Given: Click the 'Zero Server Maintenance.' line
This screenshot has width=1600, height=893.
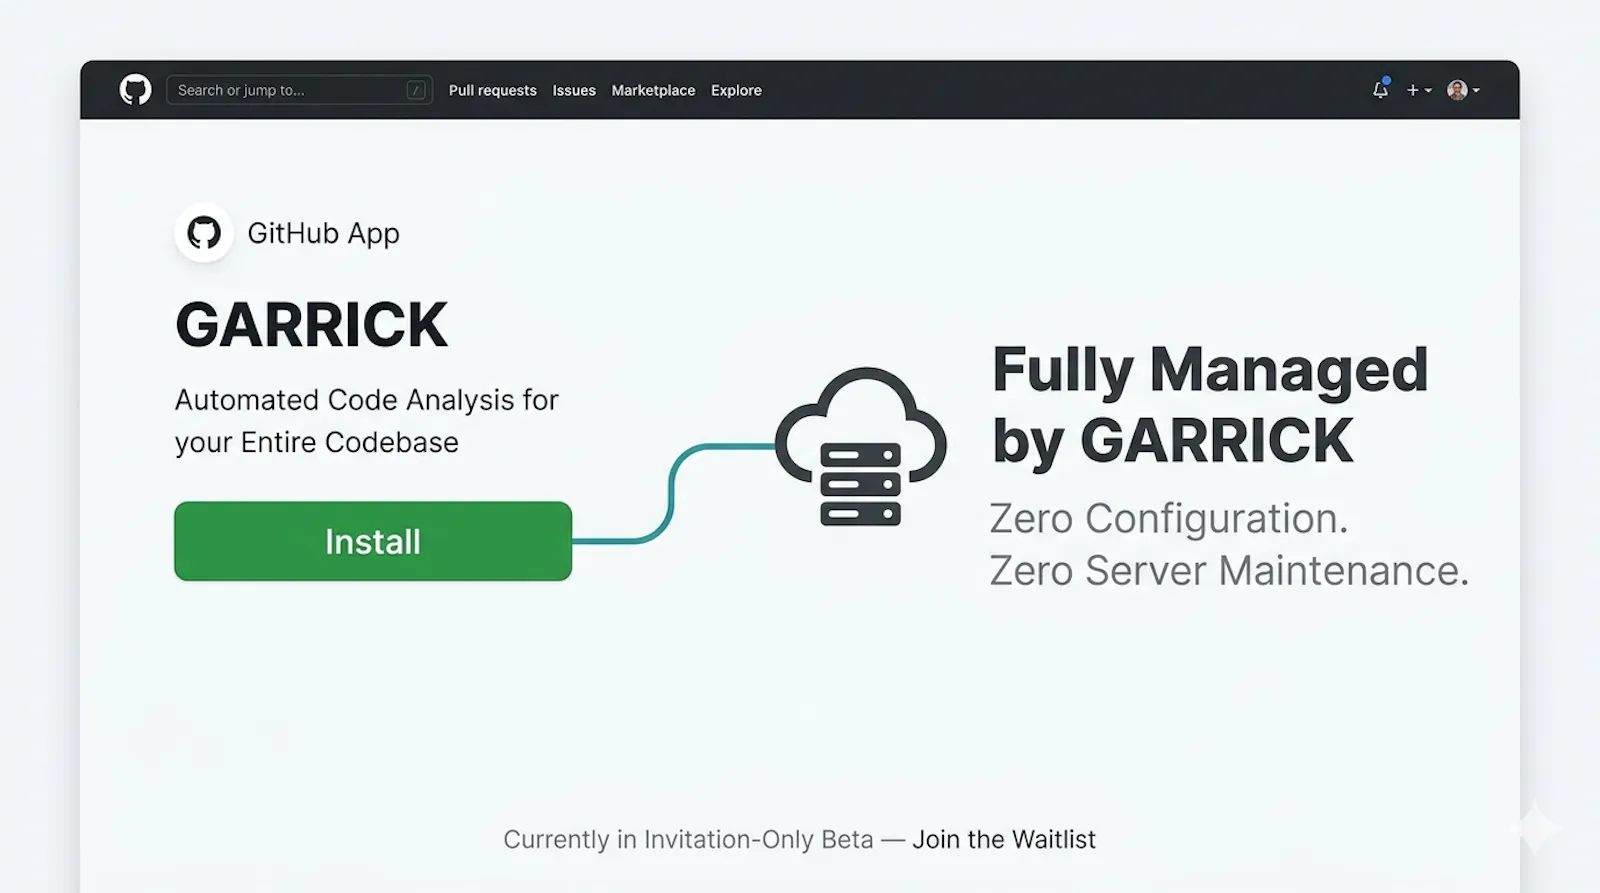Looking at the screenshot, I should pyautogui.click(x=1229, y=571).
